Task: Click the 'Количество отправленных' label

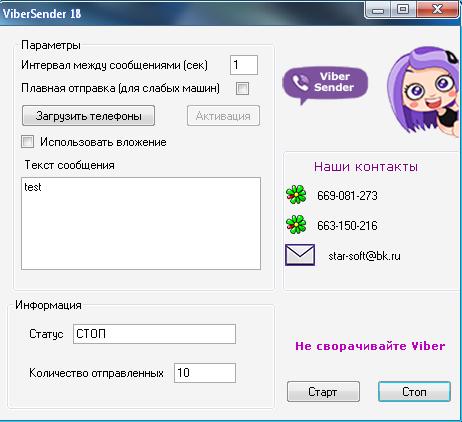Action: (96, 373)
